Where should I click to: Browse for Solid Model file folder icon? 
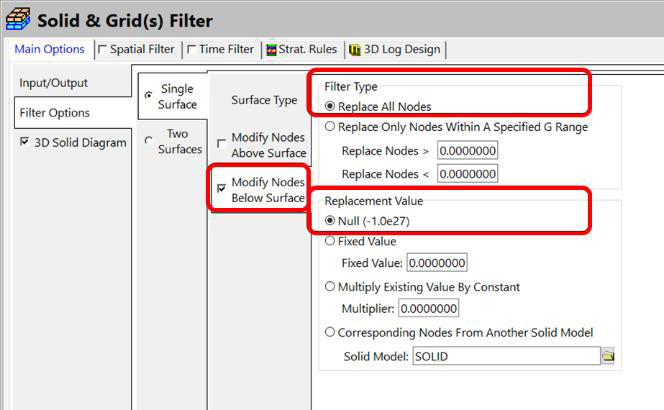click(x=607, y=356)
